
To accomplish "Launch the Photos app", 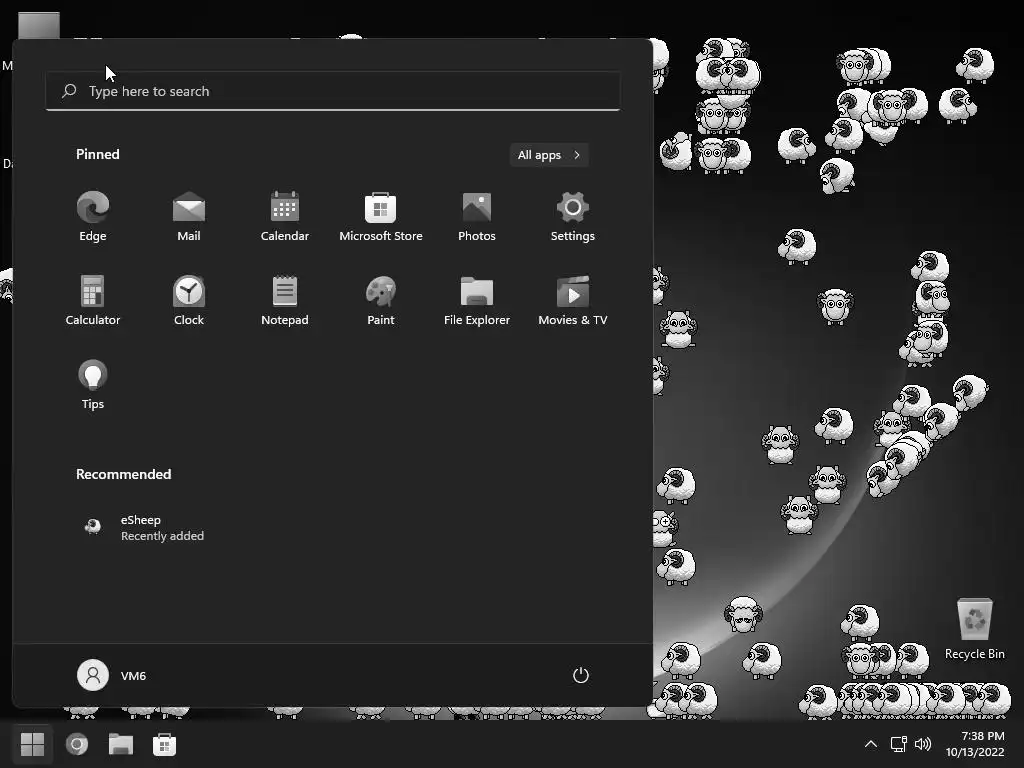I will (x=477, y=217).
